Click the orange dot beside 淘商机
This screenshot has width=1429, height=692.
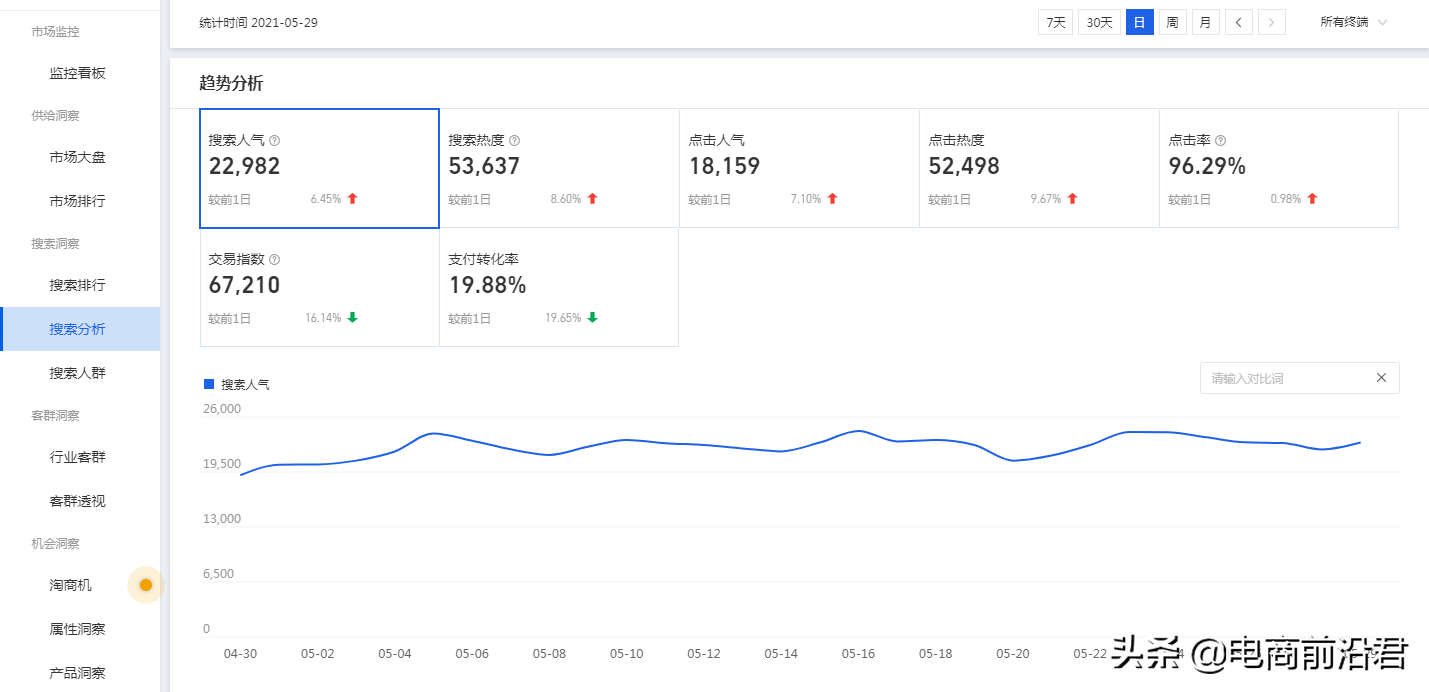[146, 585]
